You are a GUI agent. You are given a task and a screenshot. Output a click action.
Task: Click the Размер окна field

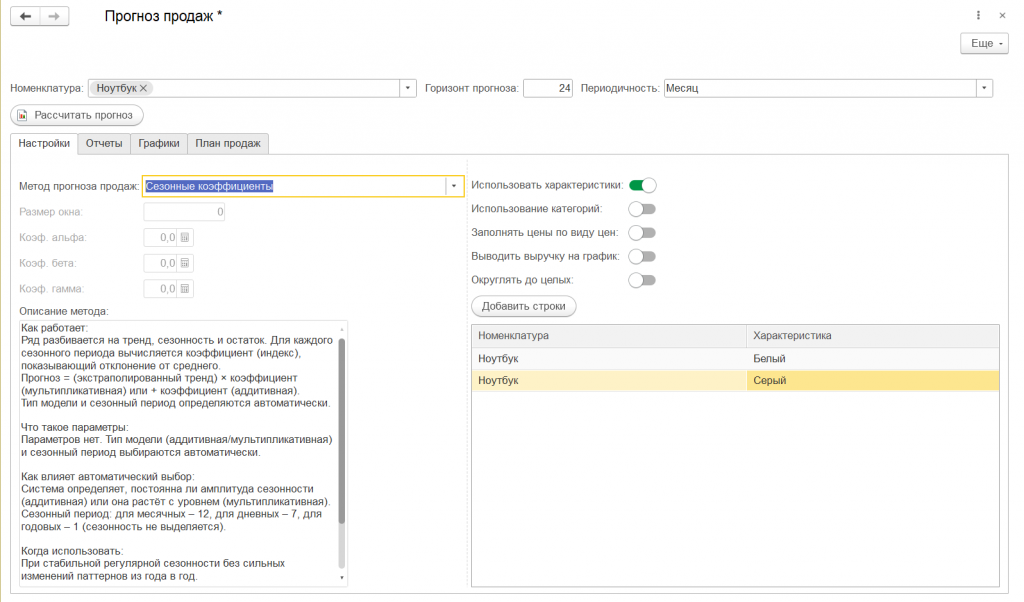[184, 212]
